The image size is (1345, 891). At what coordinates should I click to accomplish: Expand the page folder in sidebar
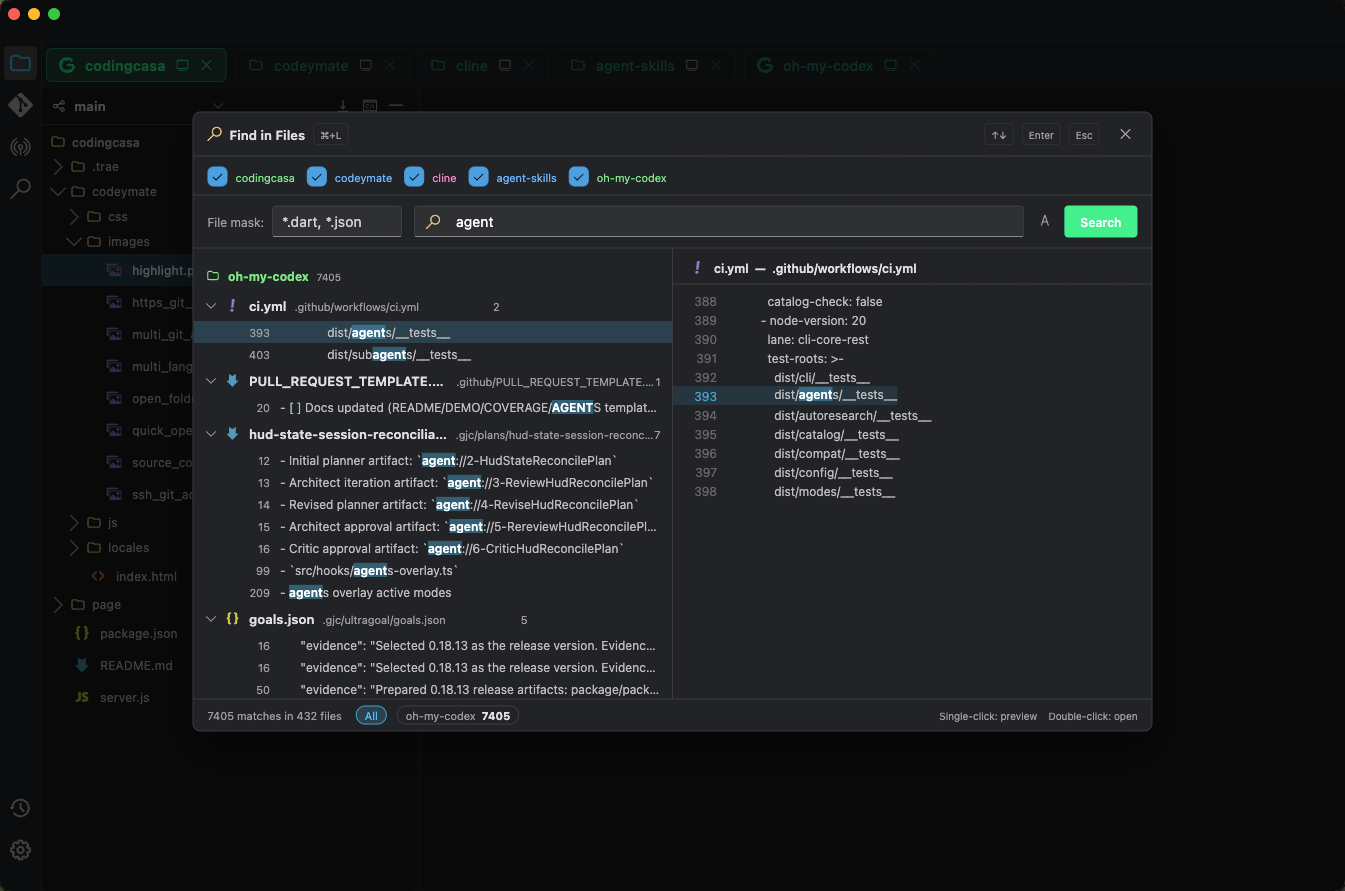[x=57, y=604]
